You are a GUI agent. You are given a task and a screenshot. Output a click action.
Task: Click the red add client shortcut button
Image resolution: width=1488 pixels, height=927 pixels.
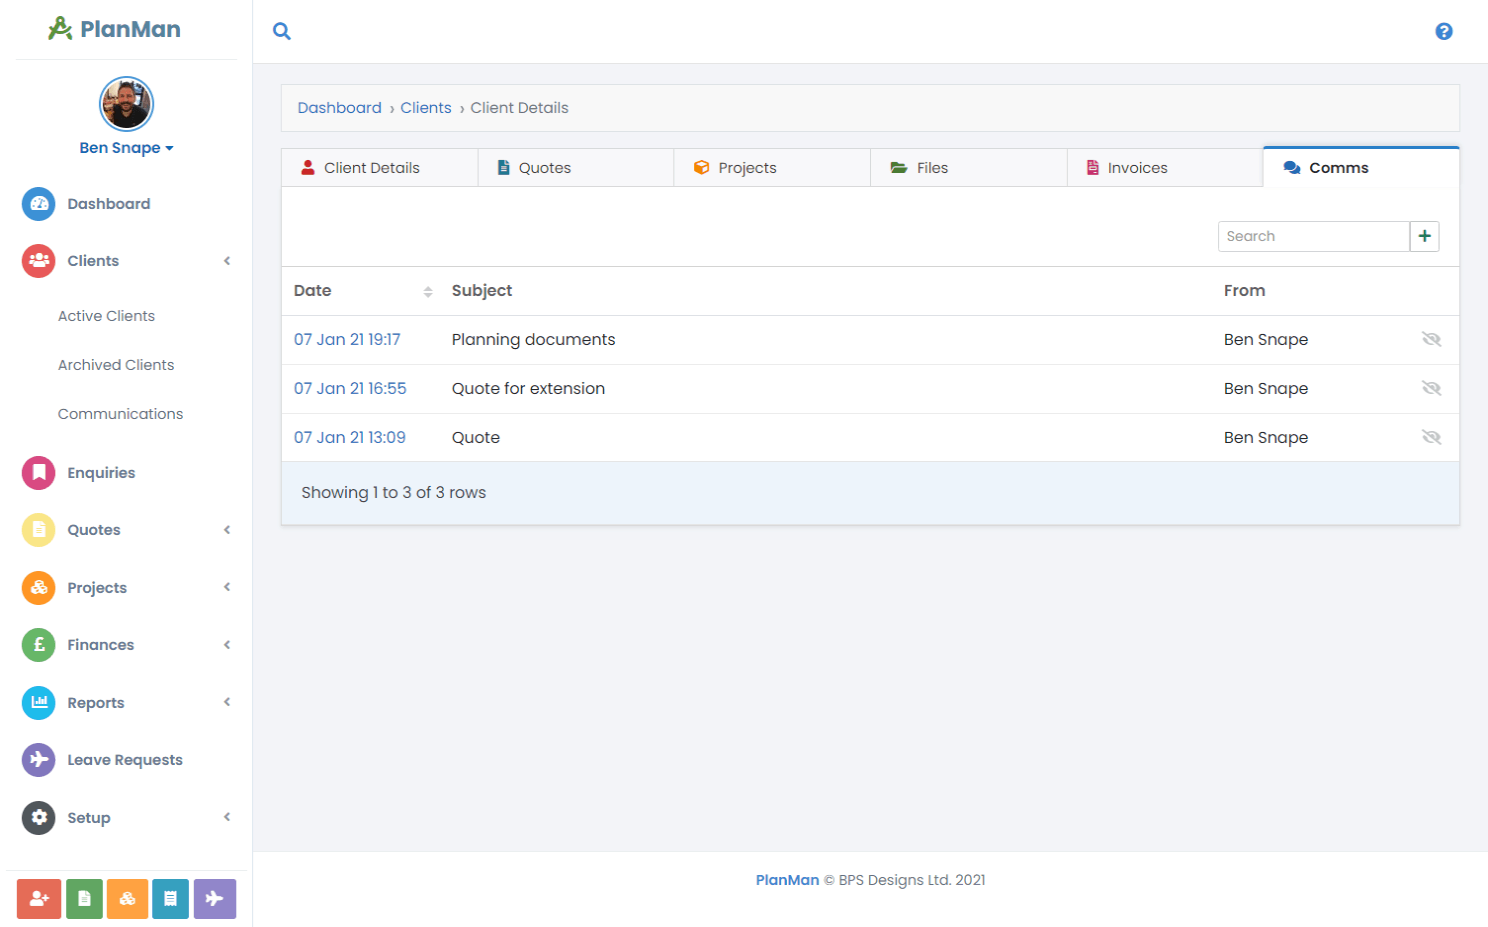pos(39,899)
